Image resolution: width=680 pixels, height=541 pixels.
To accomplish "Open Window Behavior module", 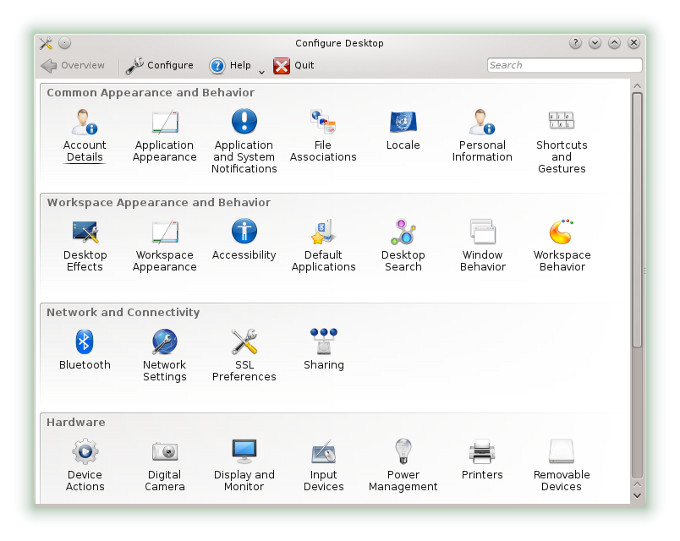I will (x=482, y=246).
